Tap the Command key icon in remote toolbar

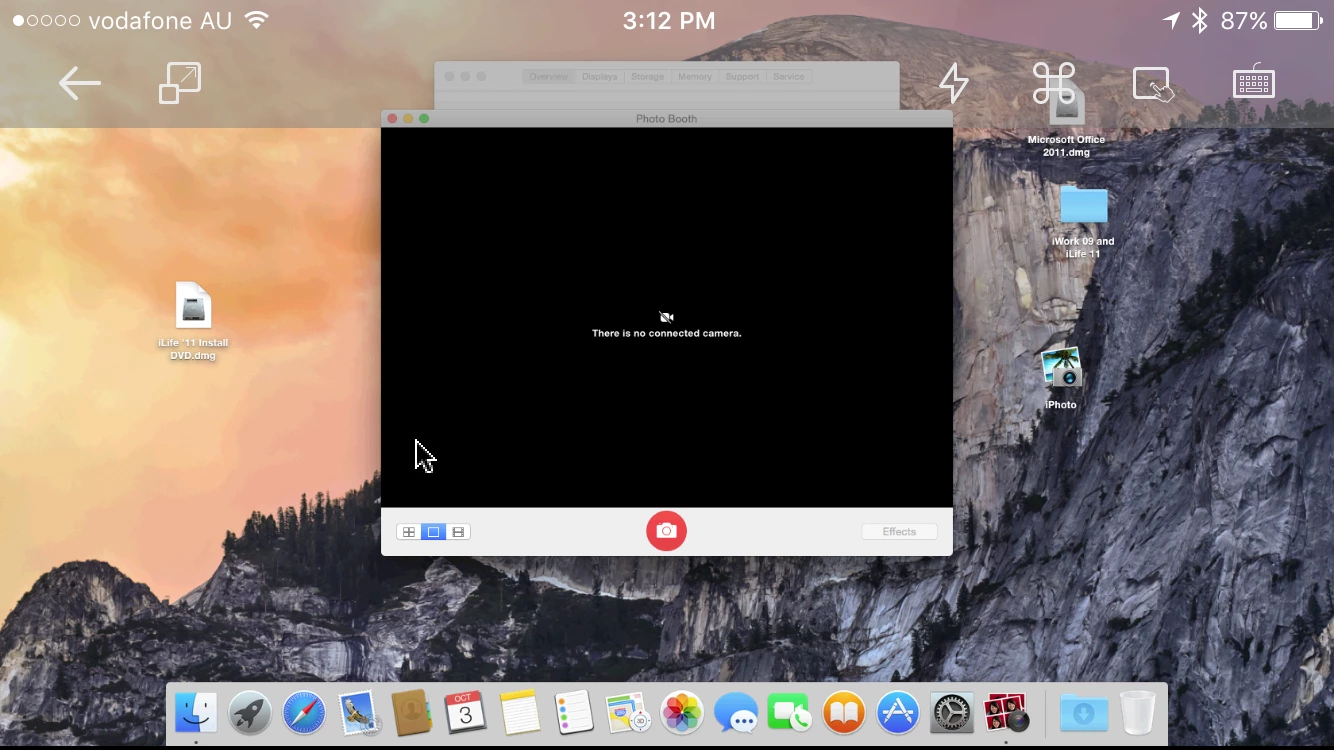[1054, 83]
